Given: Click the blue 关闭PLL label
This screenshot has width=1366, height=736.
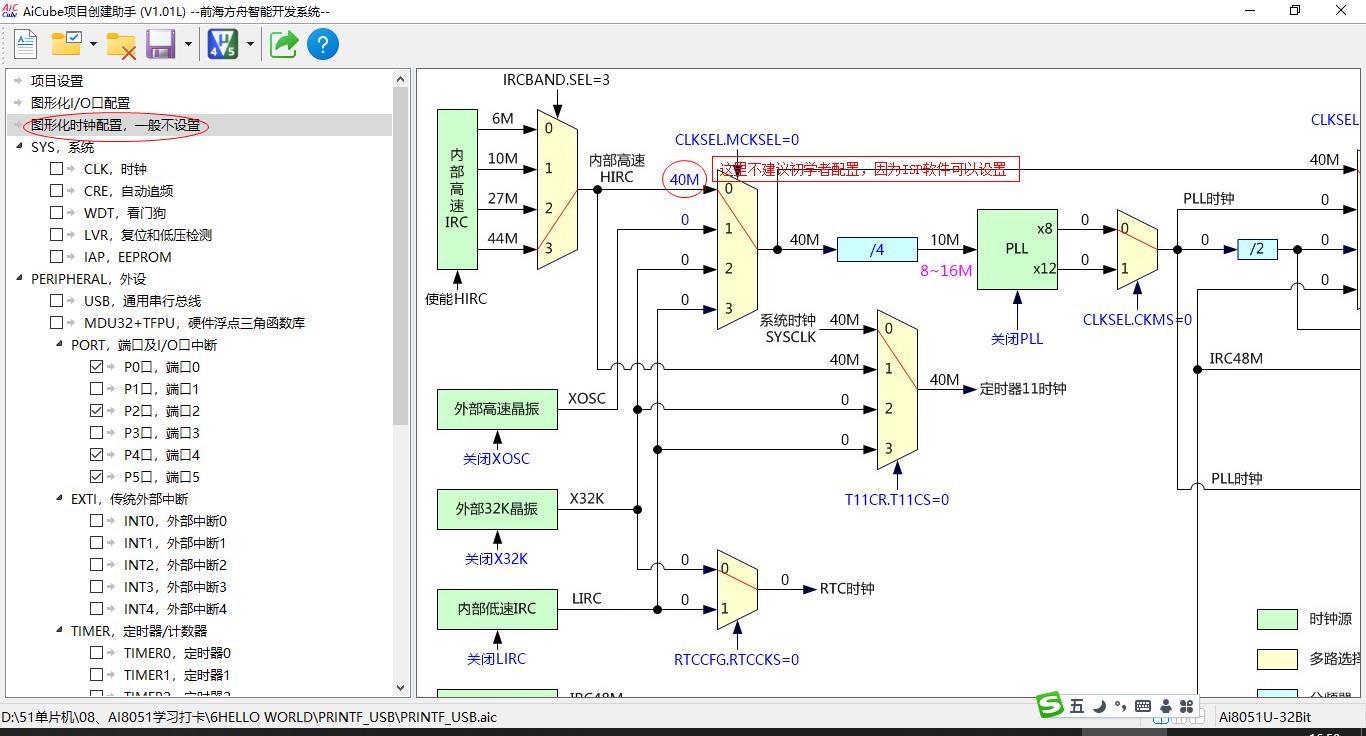Looking at the screenshot, I should [x=1016, y=339].
